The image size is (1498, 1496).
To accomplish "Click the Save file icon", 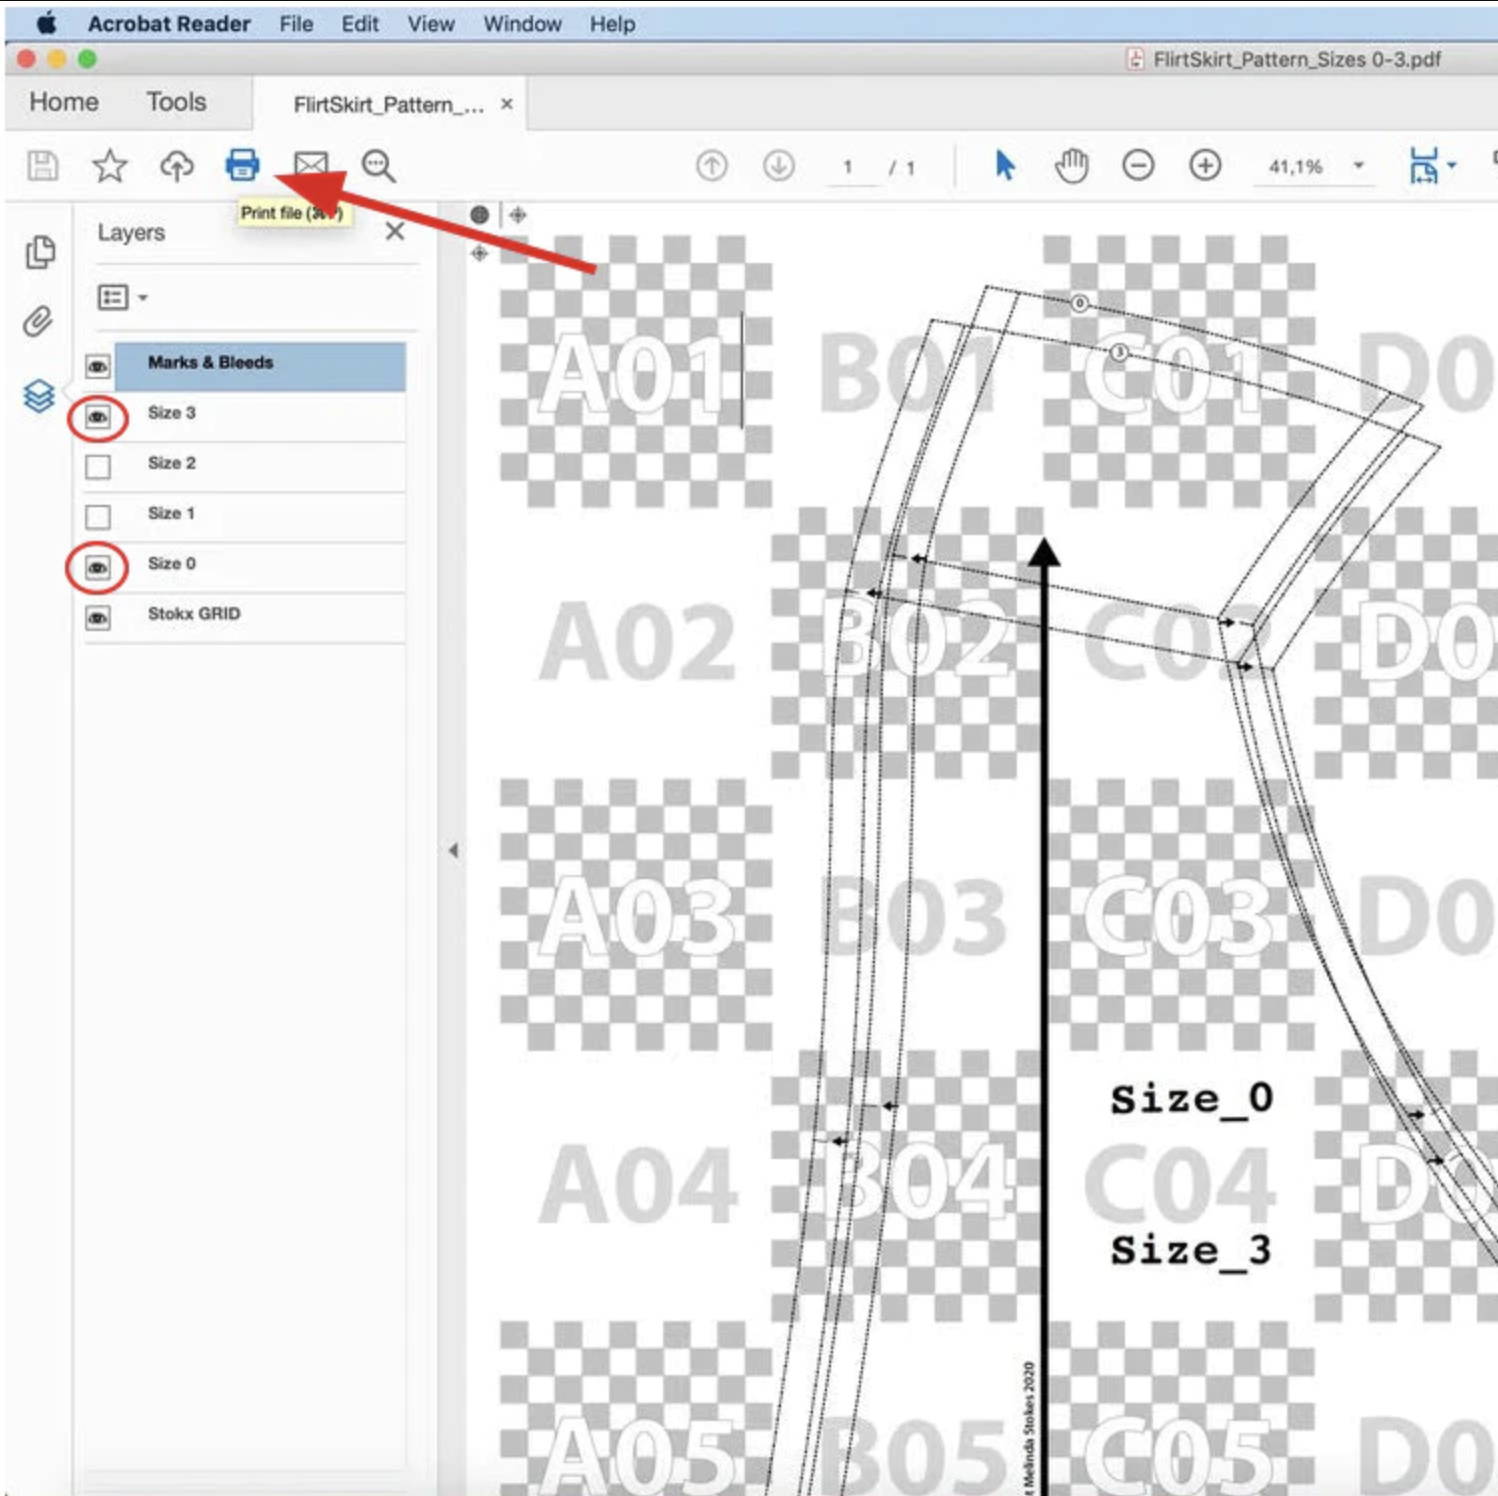I will pyautogui.click(x=42, y=165).
